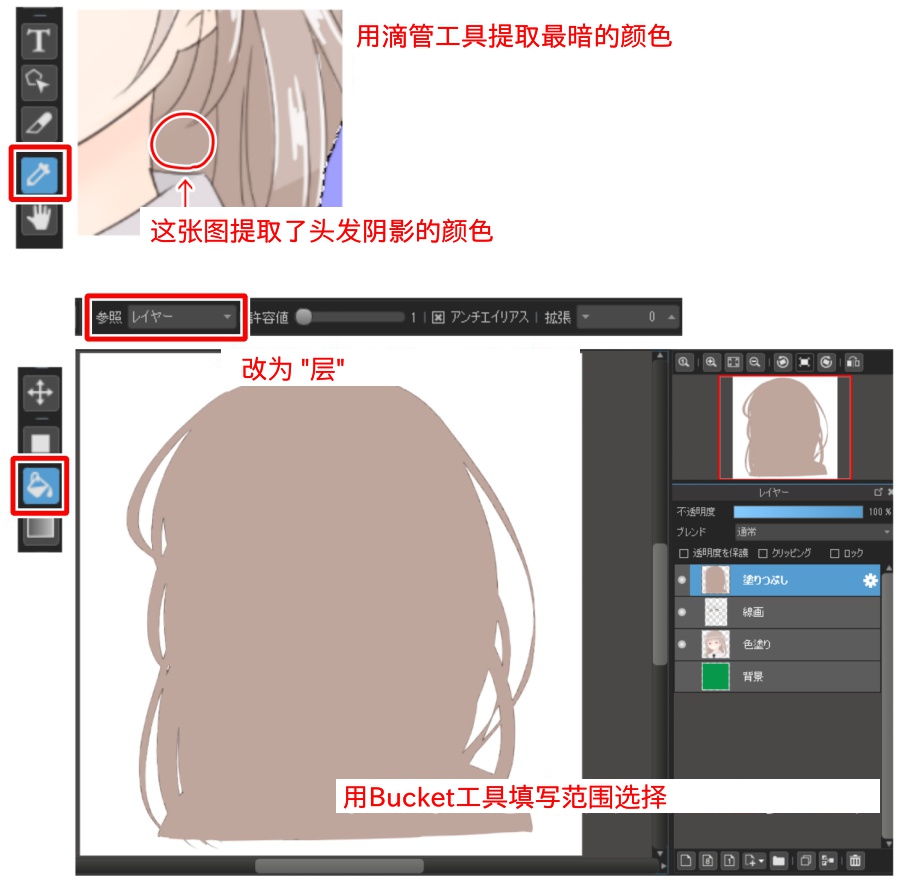The height and width of the screenshot is (882, 900).
Task: Add a new 8-bit layer
Action: (708, 860)
